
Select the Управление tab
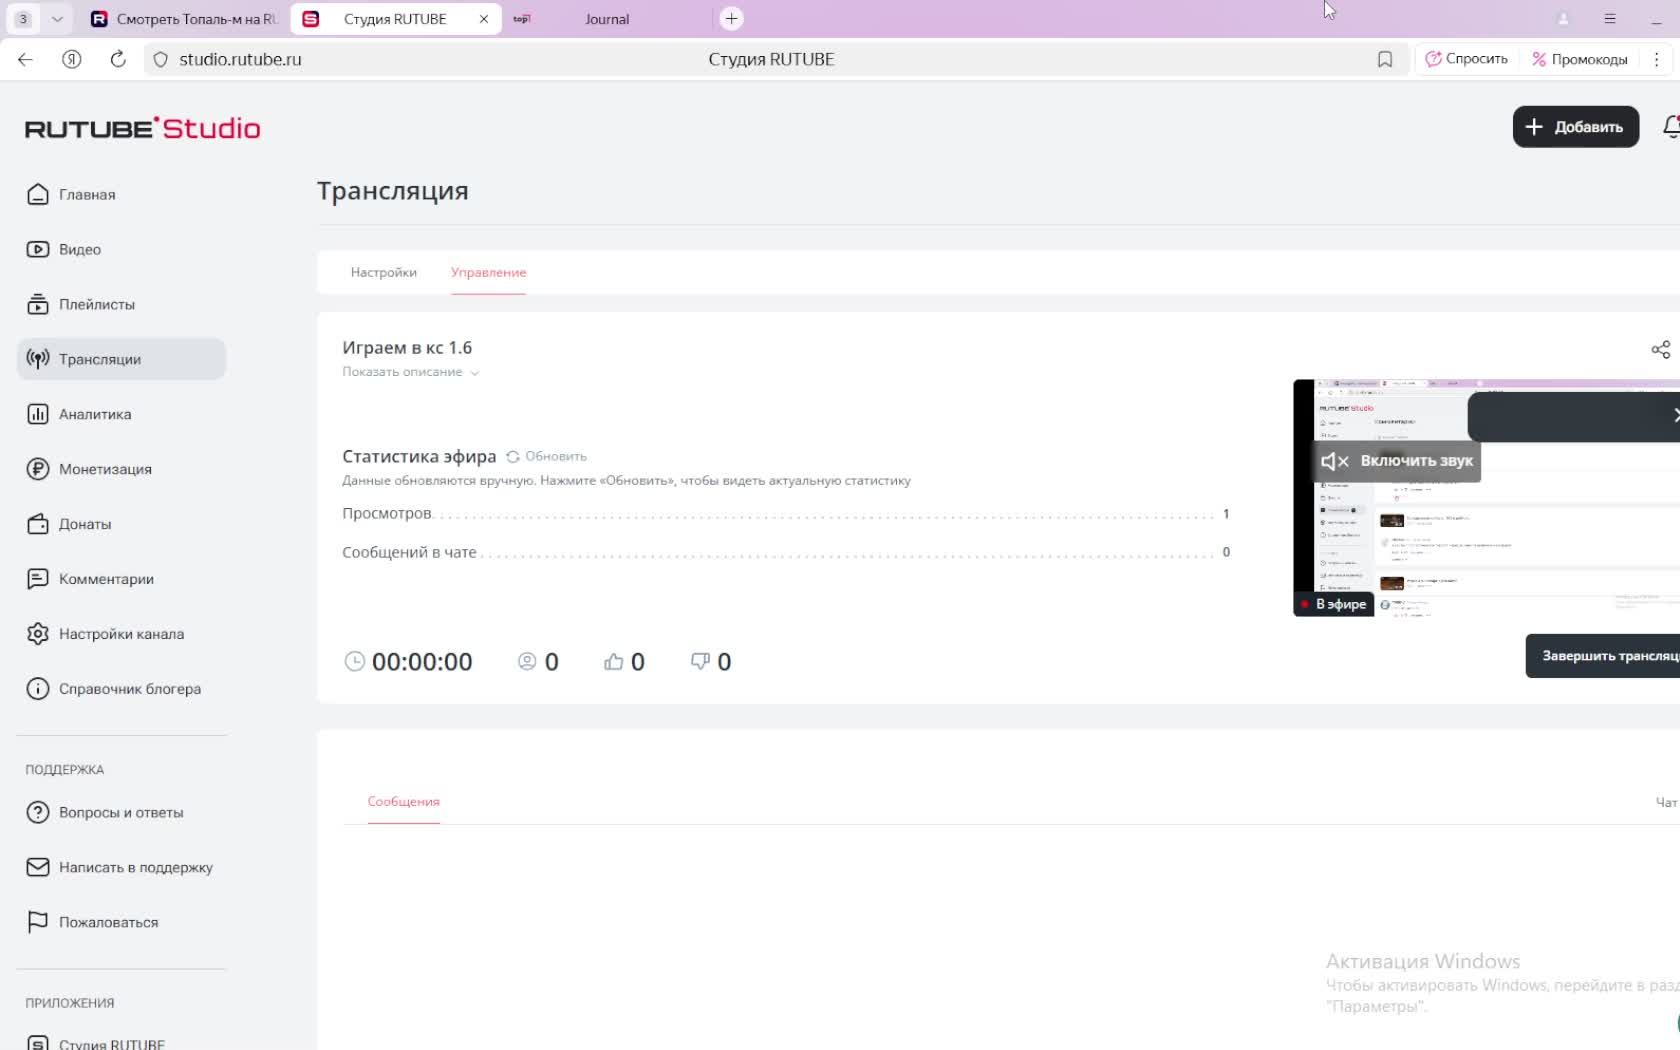(488, 272)
